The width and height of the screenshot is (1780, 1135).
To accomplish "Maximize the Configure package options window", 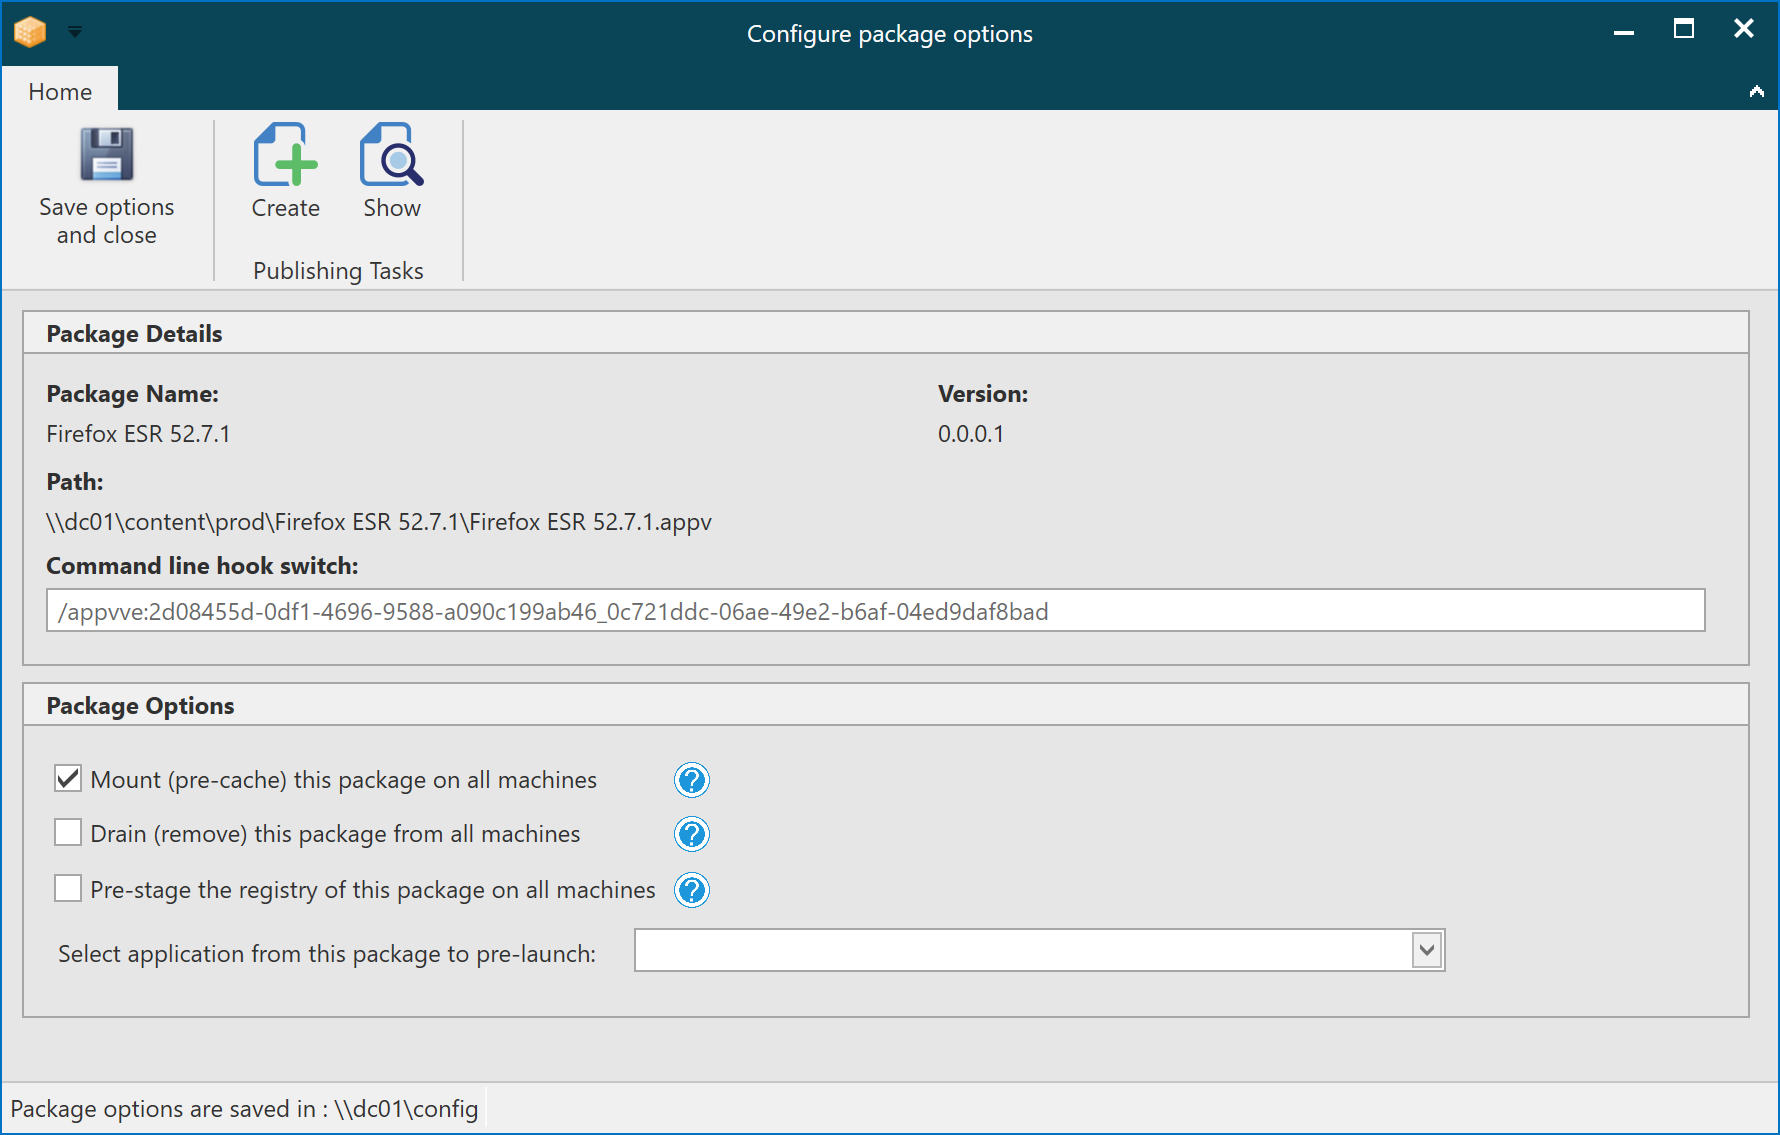I will pos(1684,30).
